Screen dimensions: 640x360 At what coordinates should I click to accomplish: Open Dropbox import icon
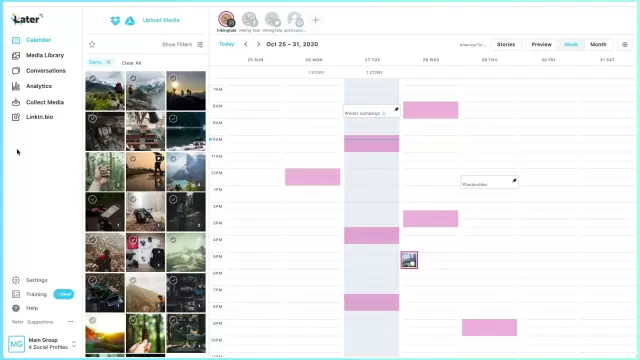pos(115,20)
